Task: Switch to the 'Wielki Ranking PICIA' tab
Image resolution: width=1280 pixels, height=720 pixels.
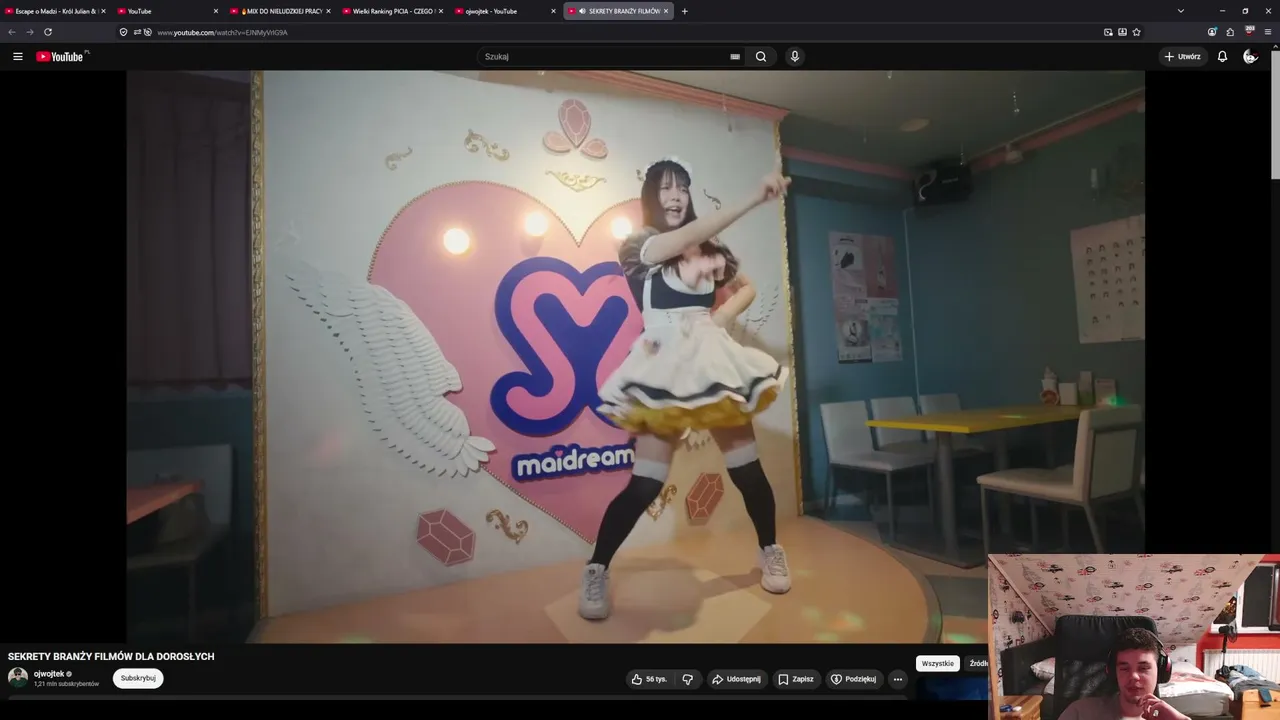Action: 392,11
